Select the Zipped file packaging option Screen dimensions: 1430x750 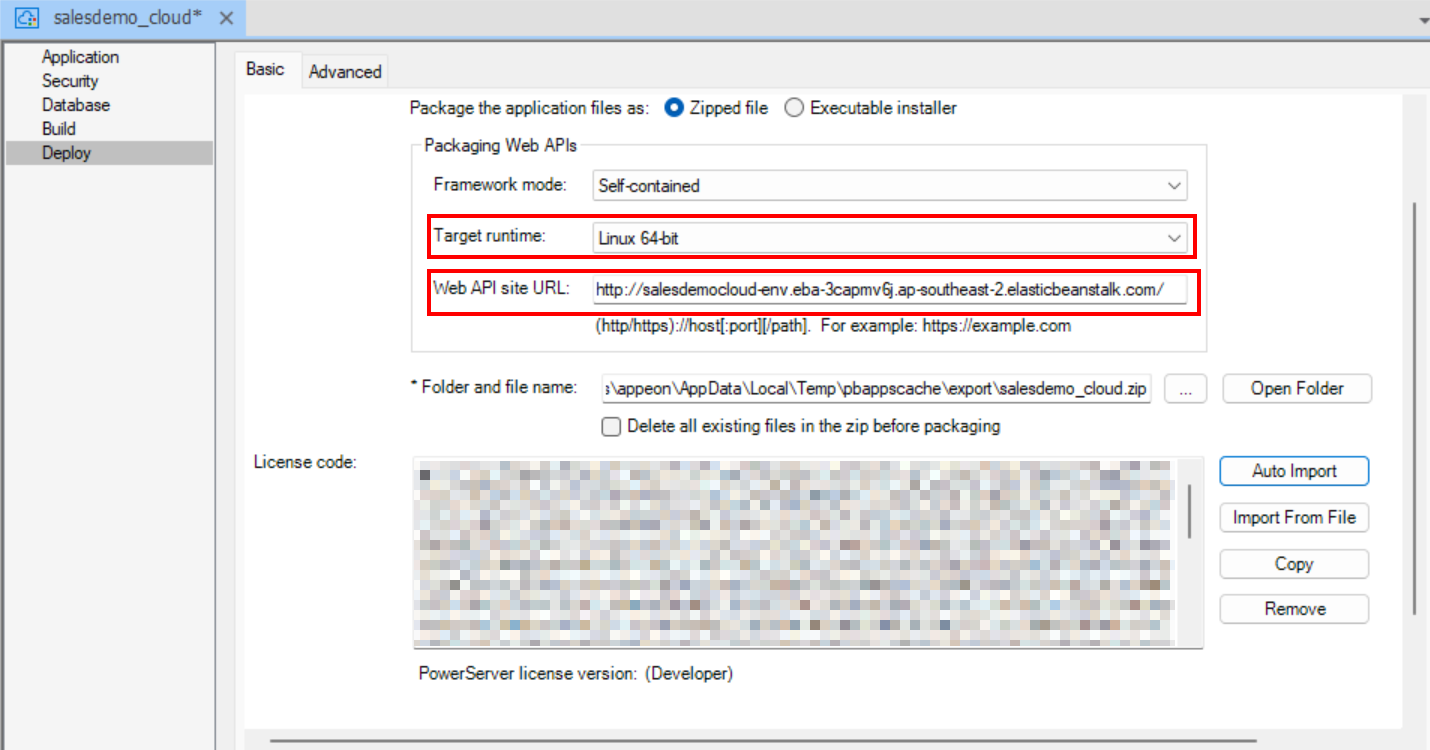(x=674, y=108)
